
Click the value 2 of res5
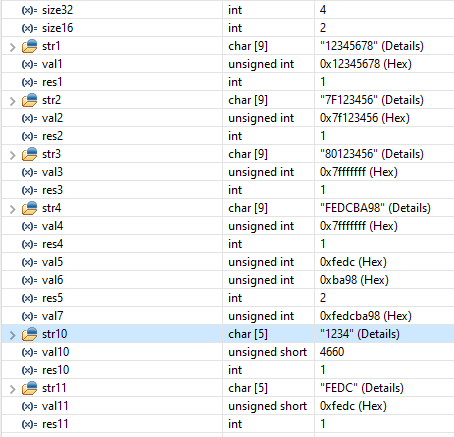click(x=323, y=298)
